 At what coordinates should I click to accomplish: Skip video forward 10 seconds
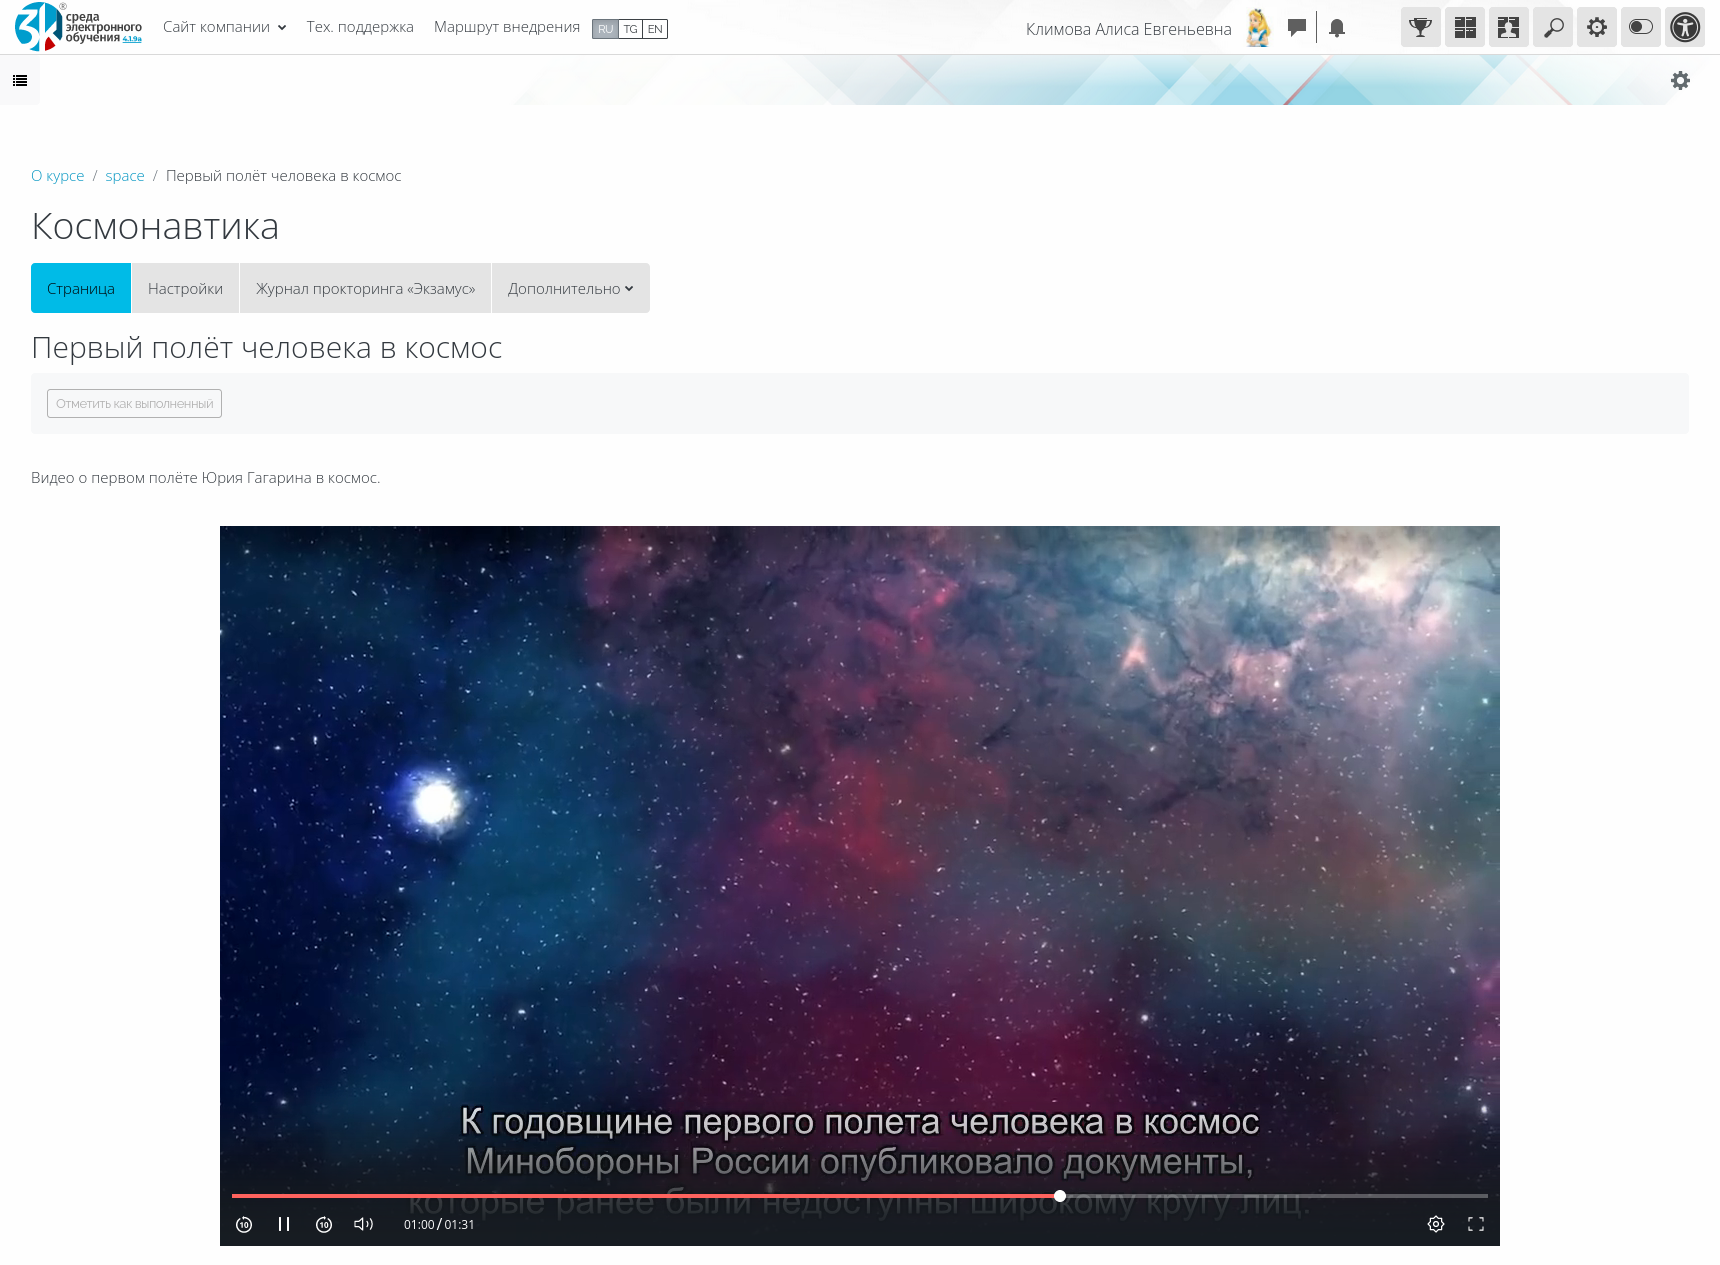[x=324, y=1224]
